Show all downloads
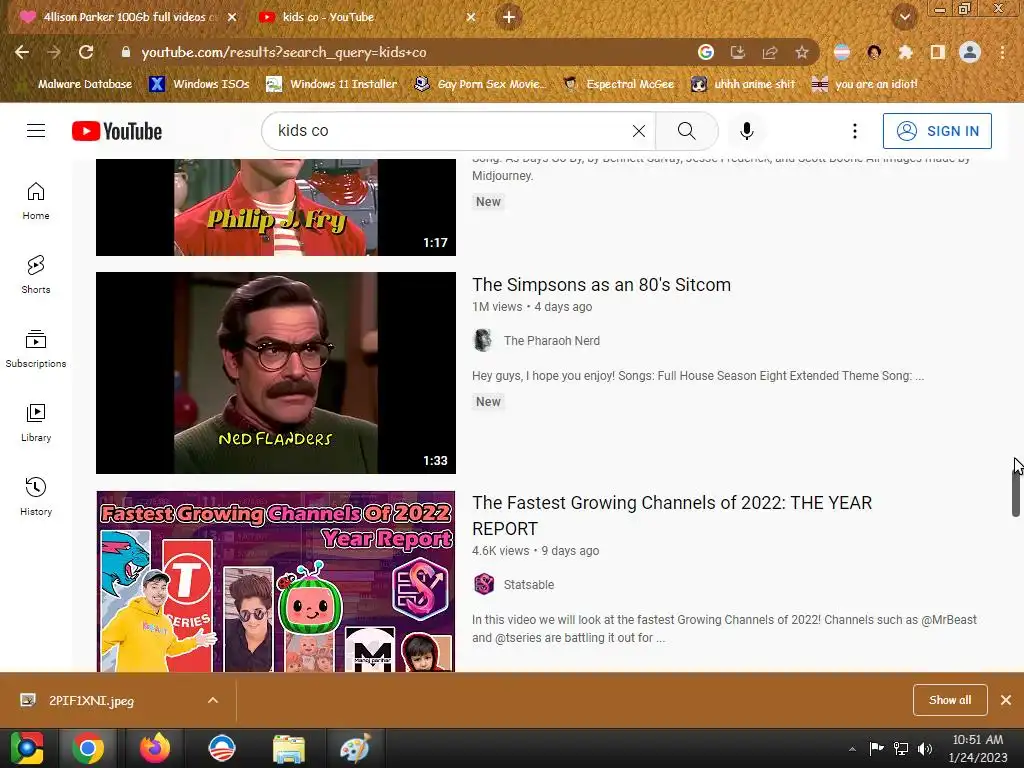Viewport: 1024px width, 768px height. tap(950, 700)
